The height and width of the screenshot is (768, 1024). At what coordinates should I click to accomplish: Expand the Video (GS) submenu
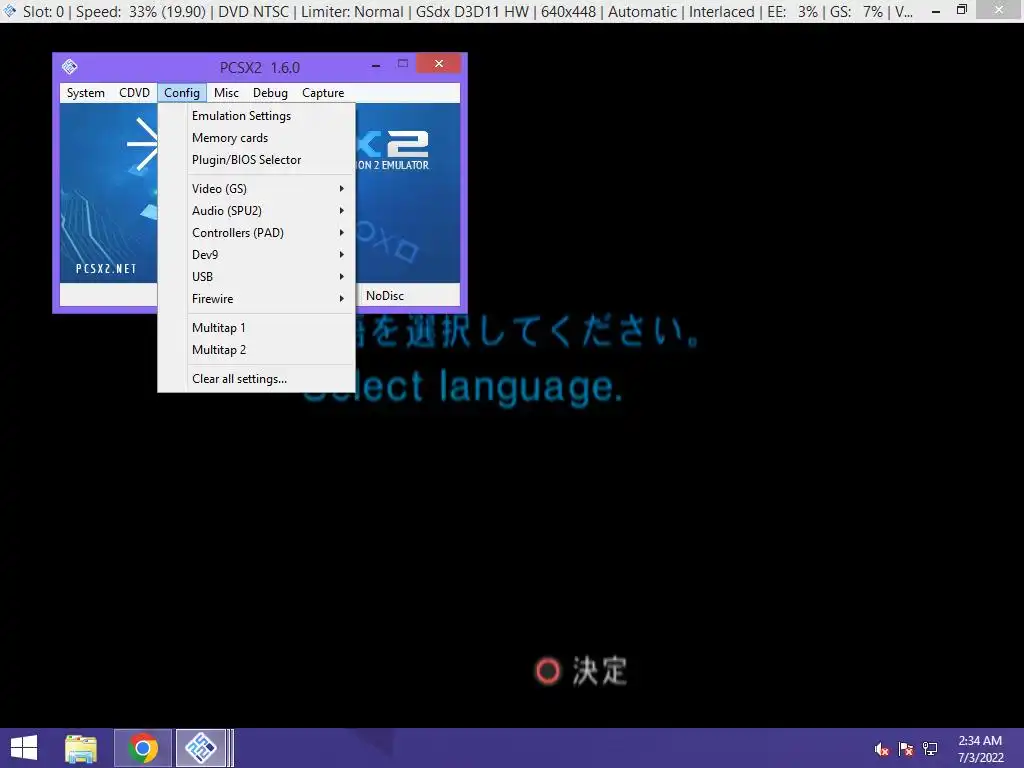tap(257, 189)
